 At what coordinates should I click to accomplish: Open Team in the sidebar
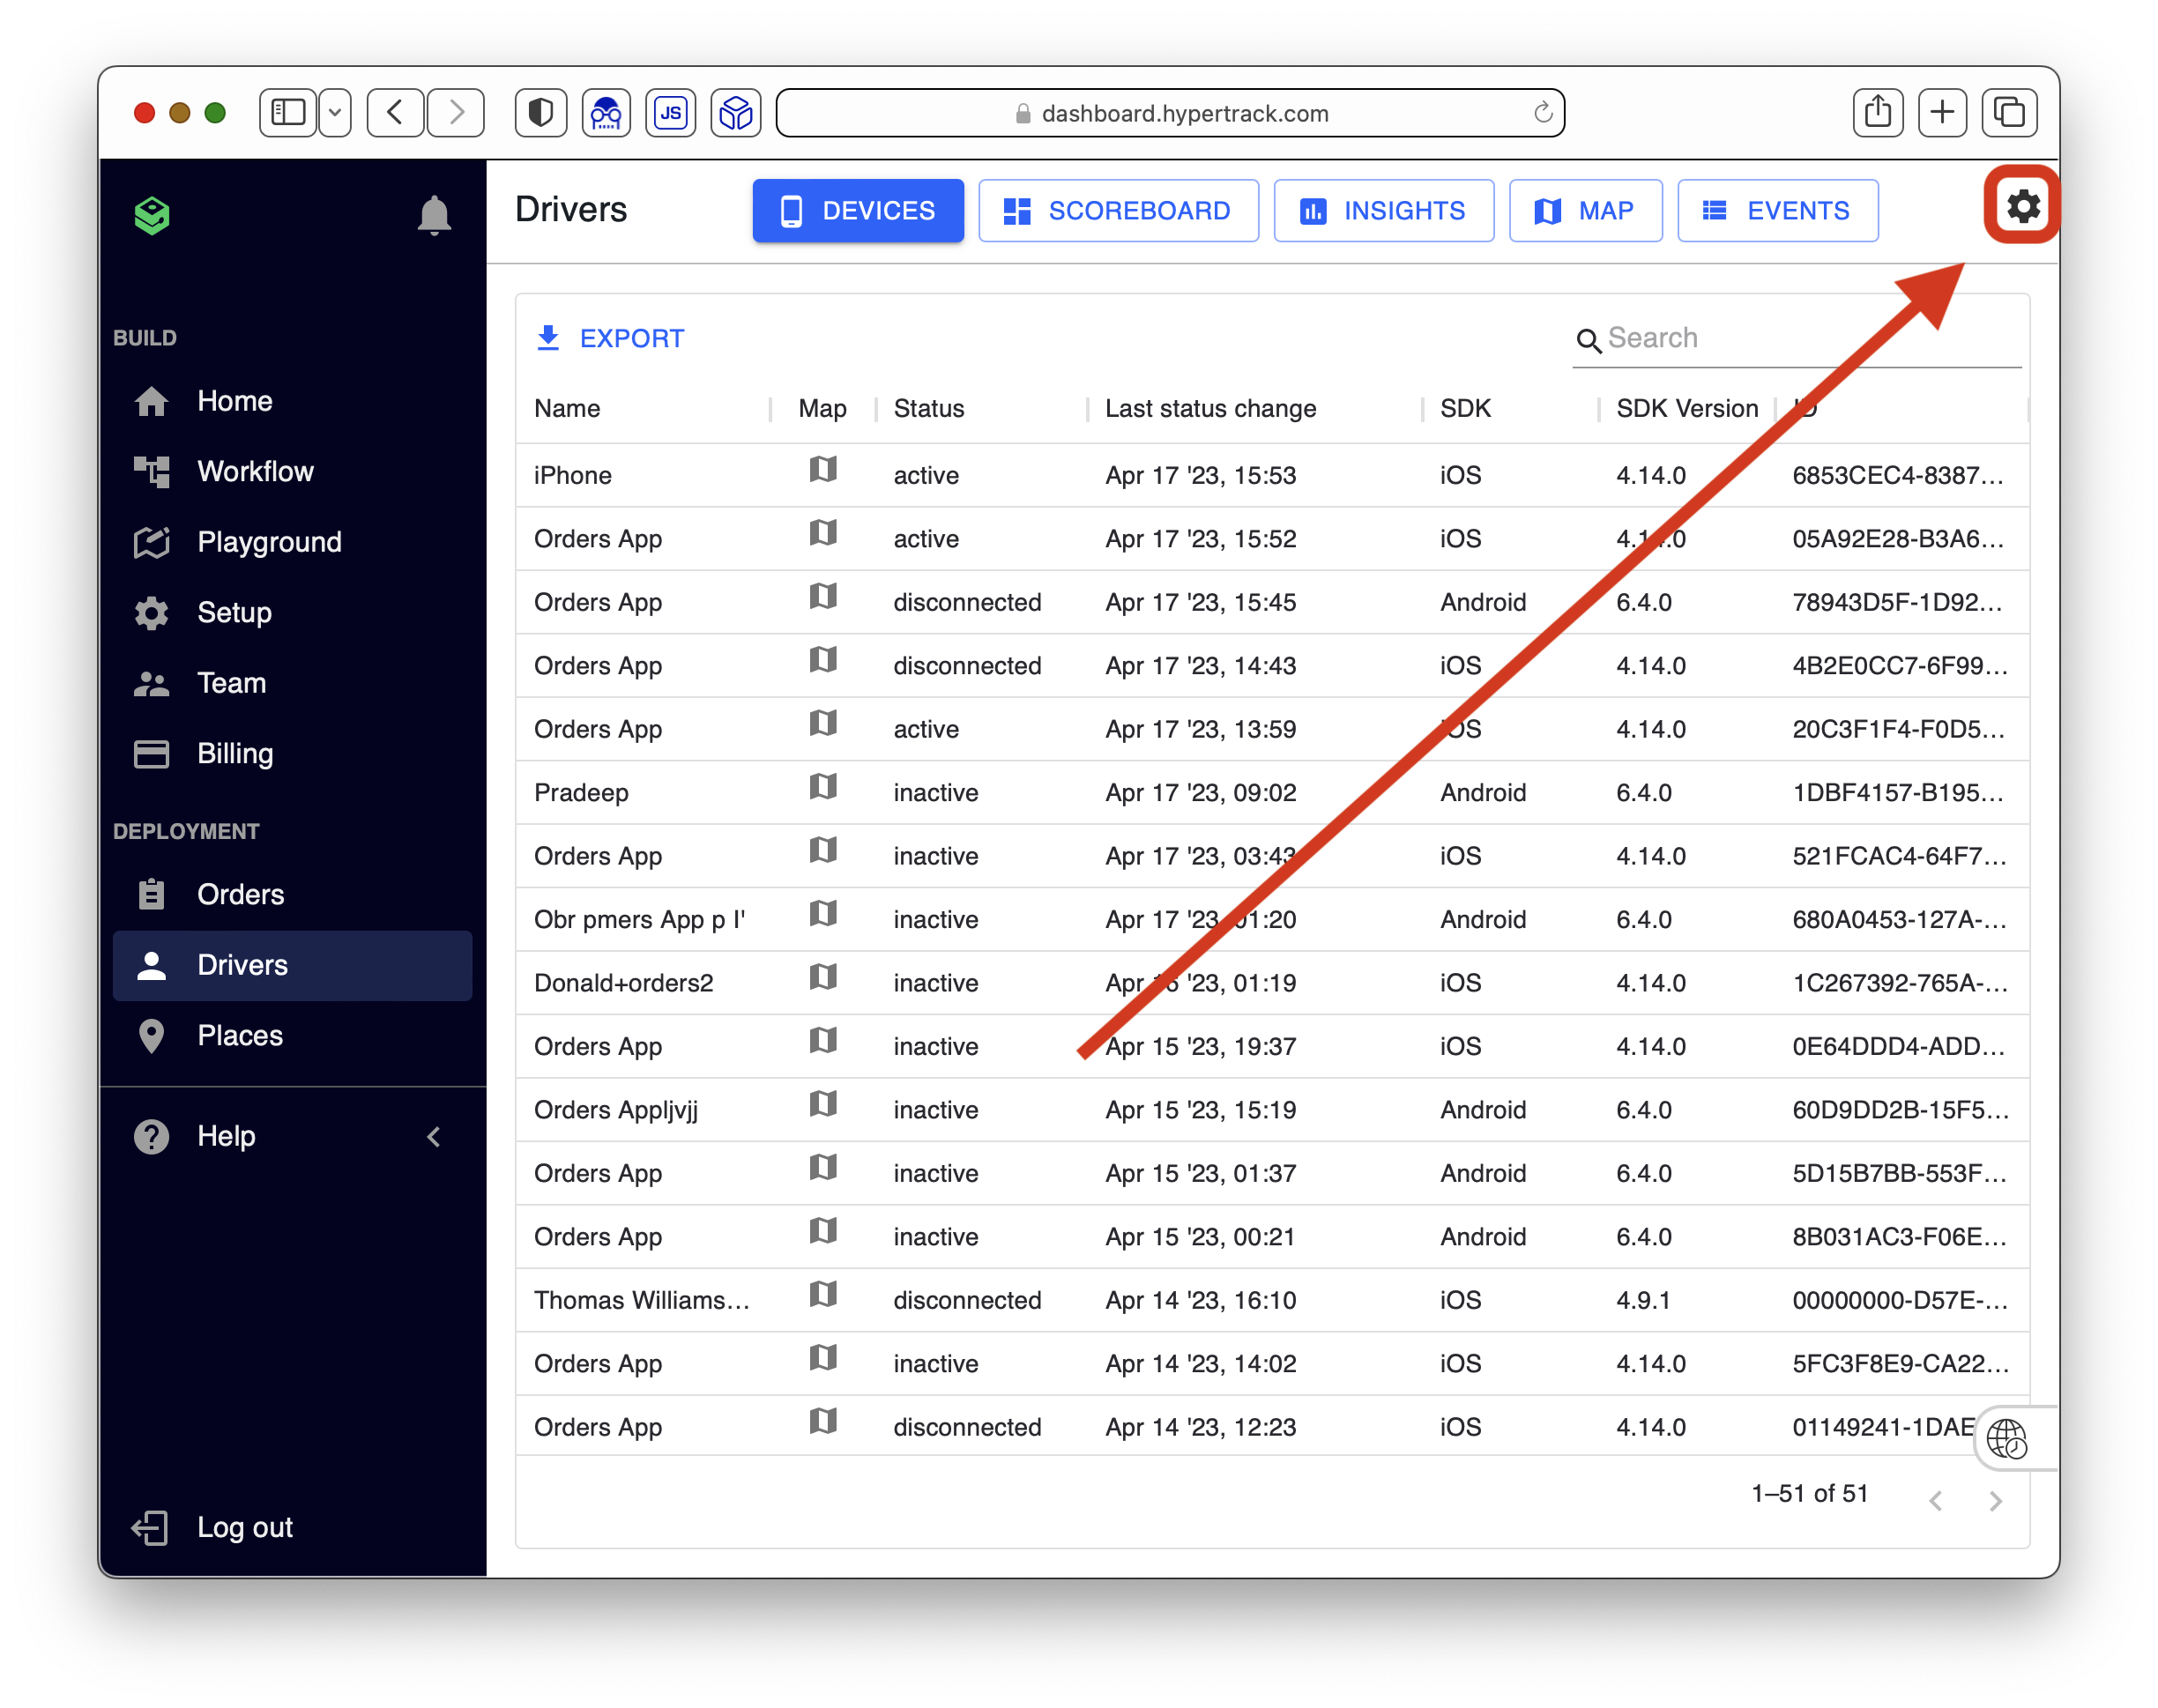click(x=292, y=683)
